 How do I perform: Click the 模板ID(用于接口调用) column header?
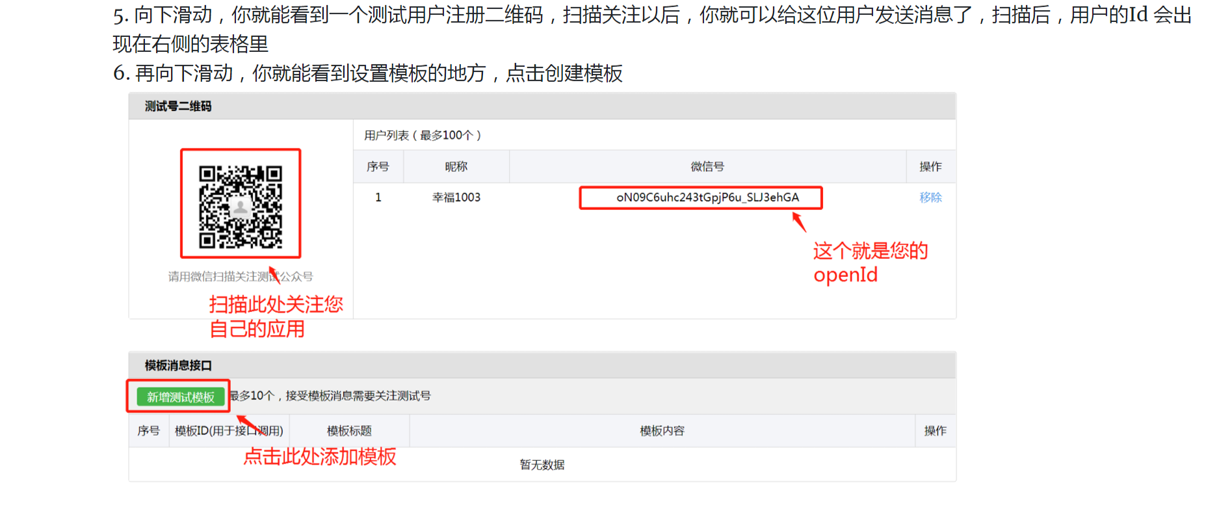coord(229,431)
